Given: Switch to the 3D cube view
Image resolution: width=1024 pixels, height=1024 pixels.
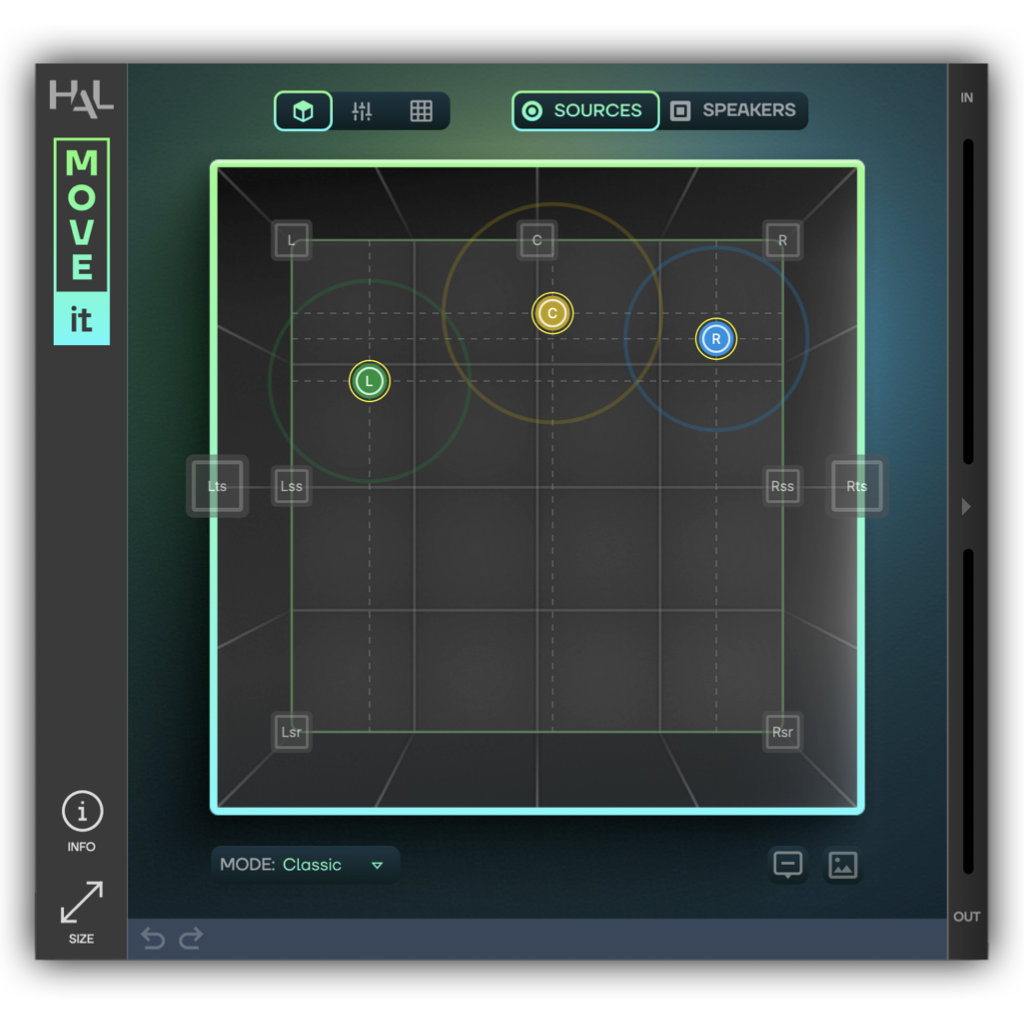Looking at the screenshot, I should click(303, 111).
